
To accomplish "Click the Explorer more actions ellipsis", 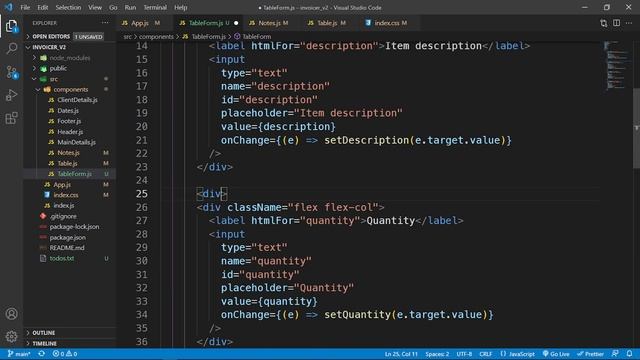I will pos(105,23).
